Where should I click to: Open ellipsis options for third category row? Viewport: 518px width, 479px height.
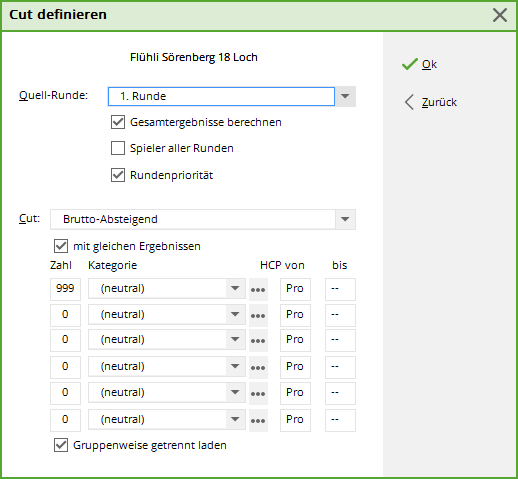coord(258,340)
